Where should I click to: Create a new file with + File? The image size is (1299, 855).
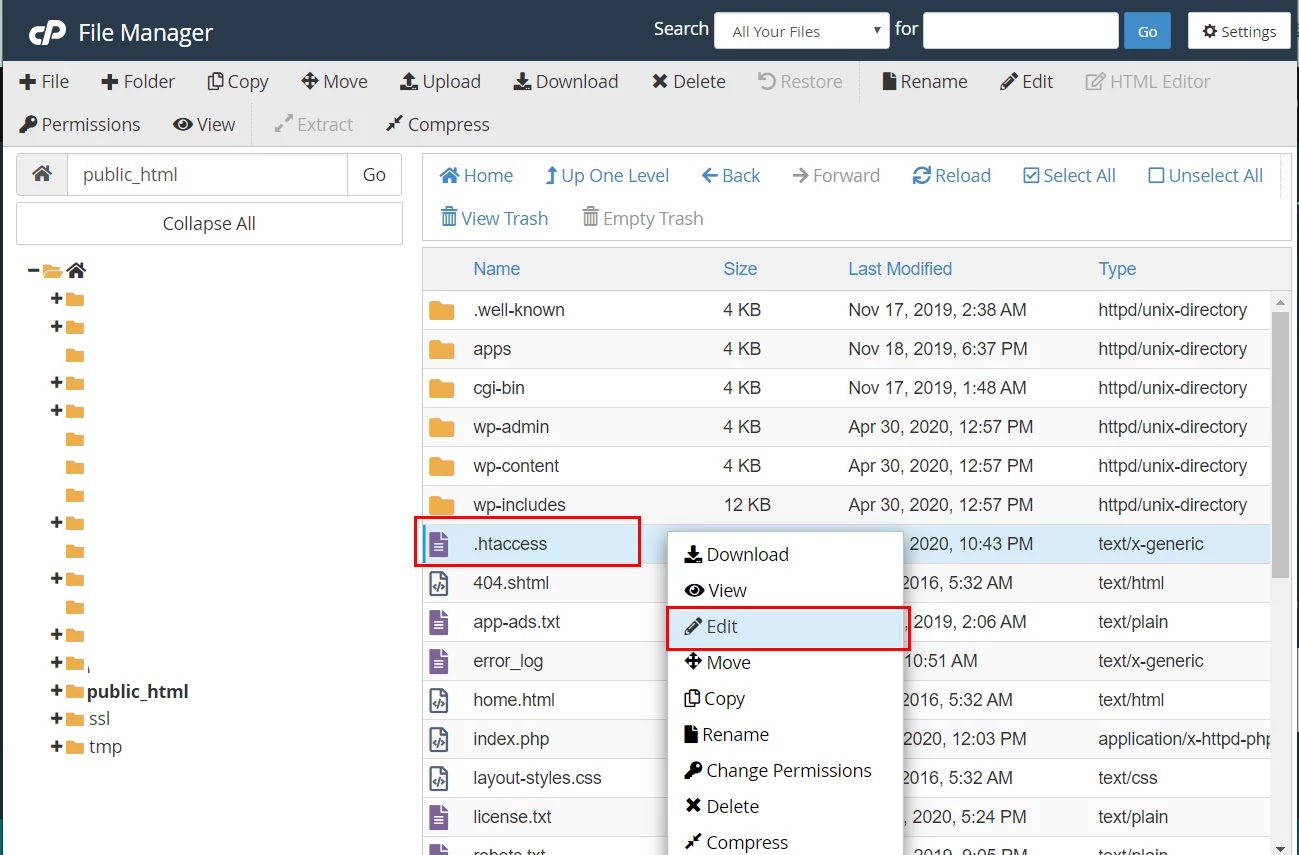(x=44, y=82)
